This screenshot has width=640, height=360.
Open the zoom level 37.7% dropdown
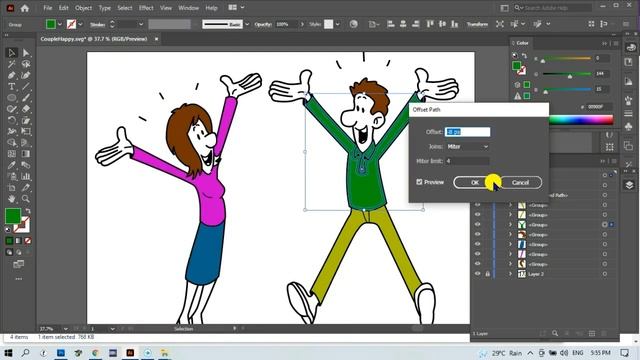pyautogui.click(x=65, y=329)
